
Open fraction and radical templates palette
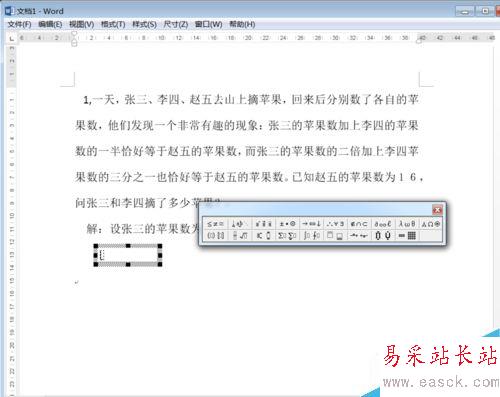click(x=239, y=236)
